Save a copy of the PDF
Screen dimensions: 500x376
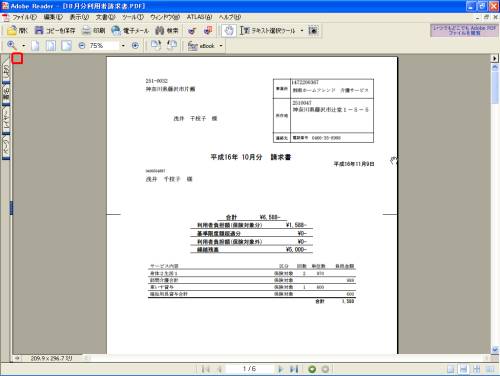point(55,31)
